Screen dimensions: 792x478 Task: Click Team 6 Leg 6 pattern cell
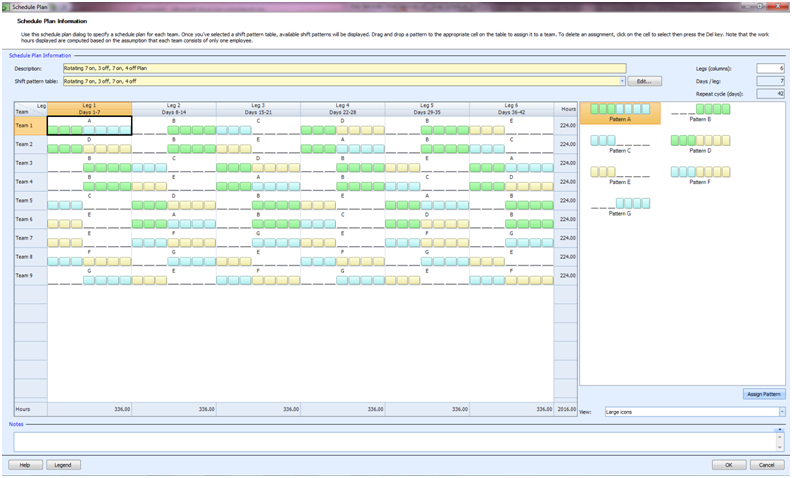(511, 219)
